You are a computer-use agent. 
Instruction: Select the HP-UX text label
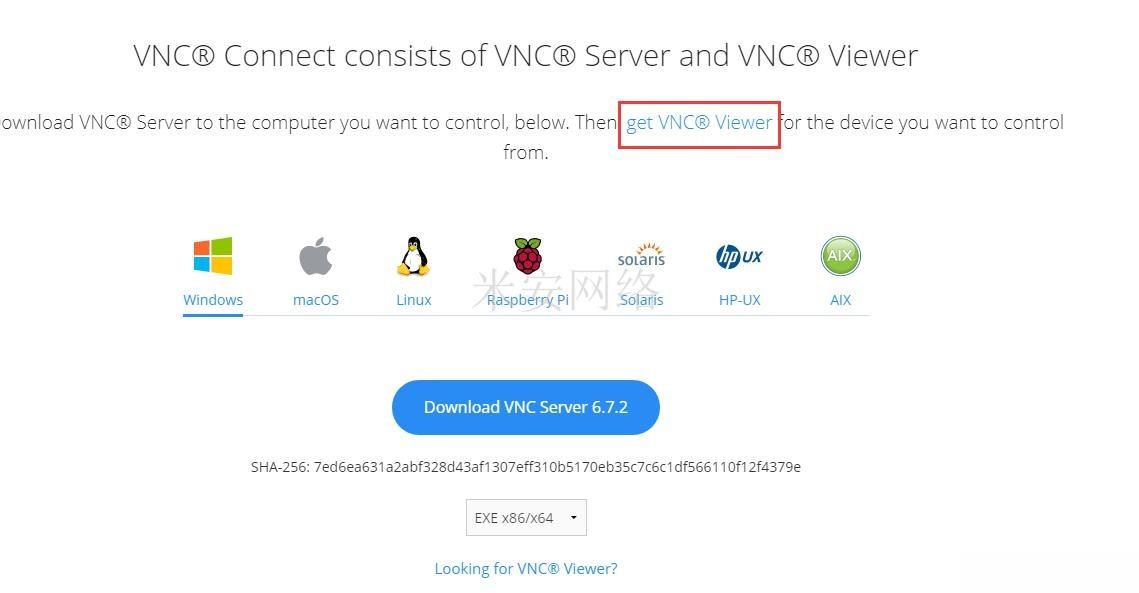pyautogui.click(x=739, y=299)
